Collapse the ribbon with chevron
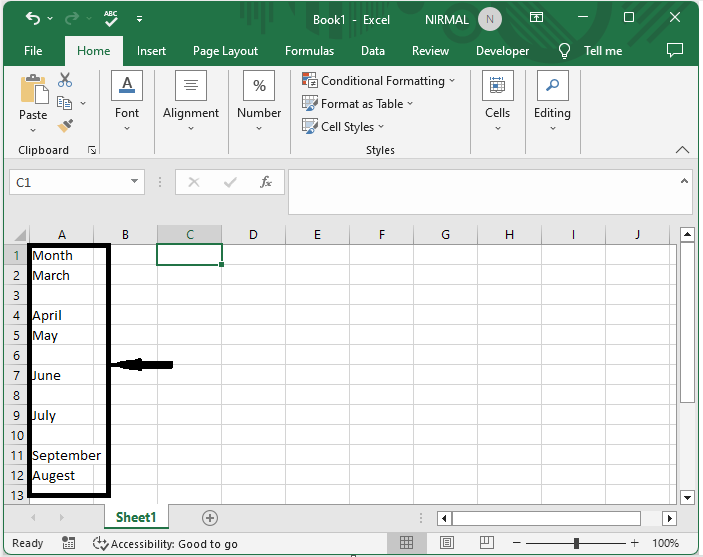This screenshot has height=557, width=703. pyautogui.click(x=682, y=150)
